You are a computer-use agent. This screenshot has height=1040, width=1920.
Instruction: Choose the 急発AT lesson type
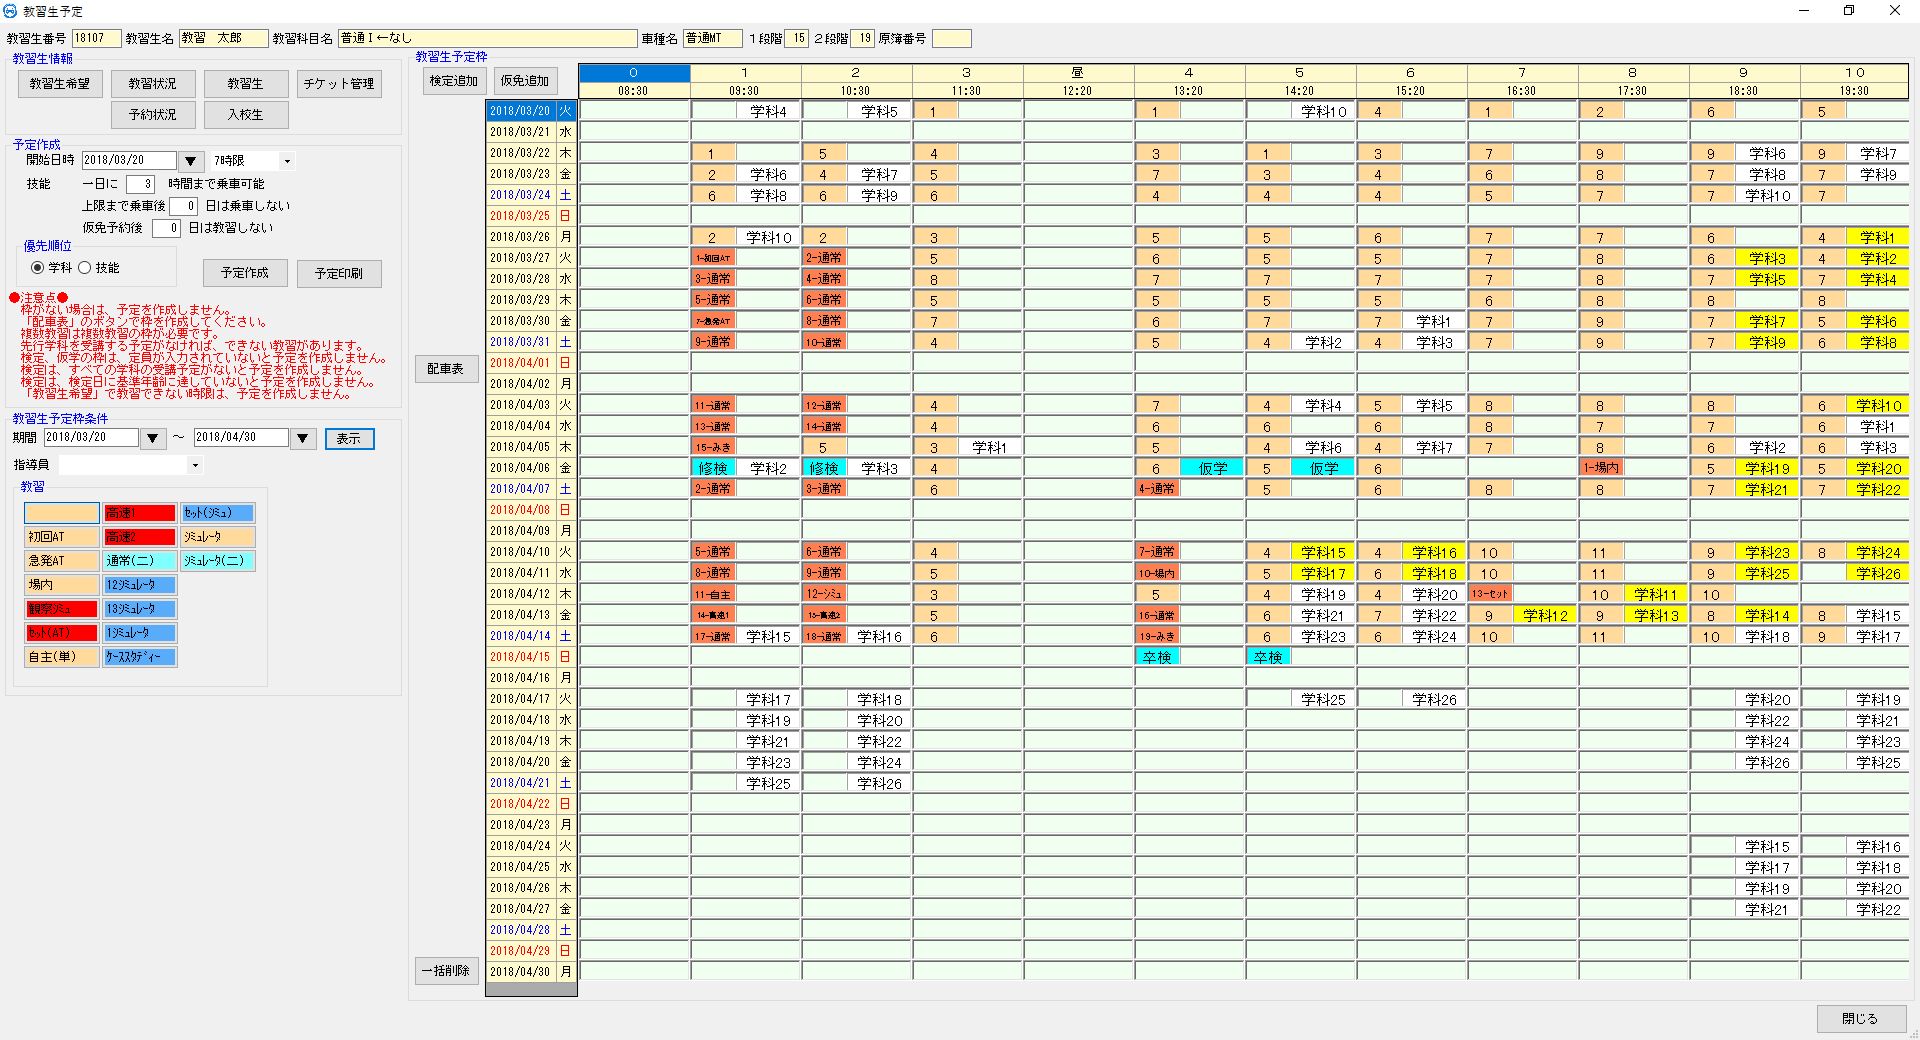[x=62, y=561]
